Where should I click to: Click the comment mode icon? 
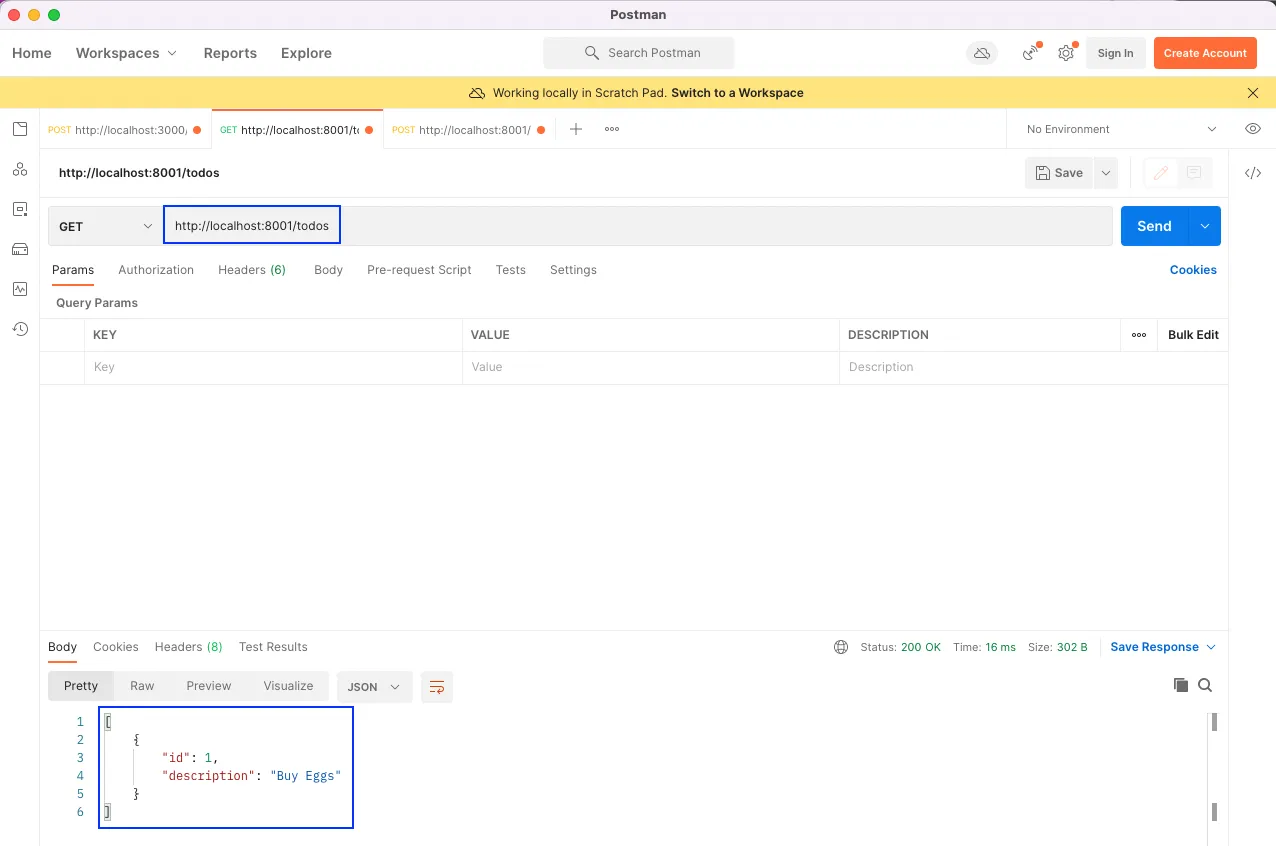coord(1194,173)
